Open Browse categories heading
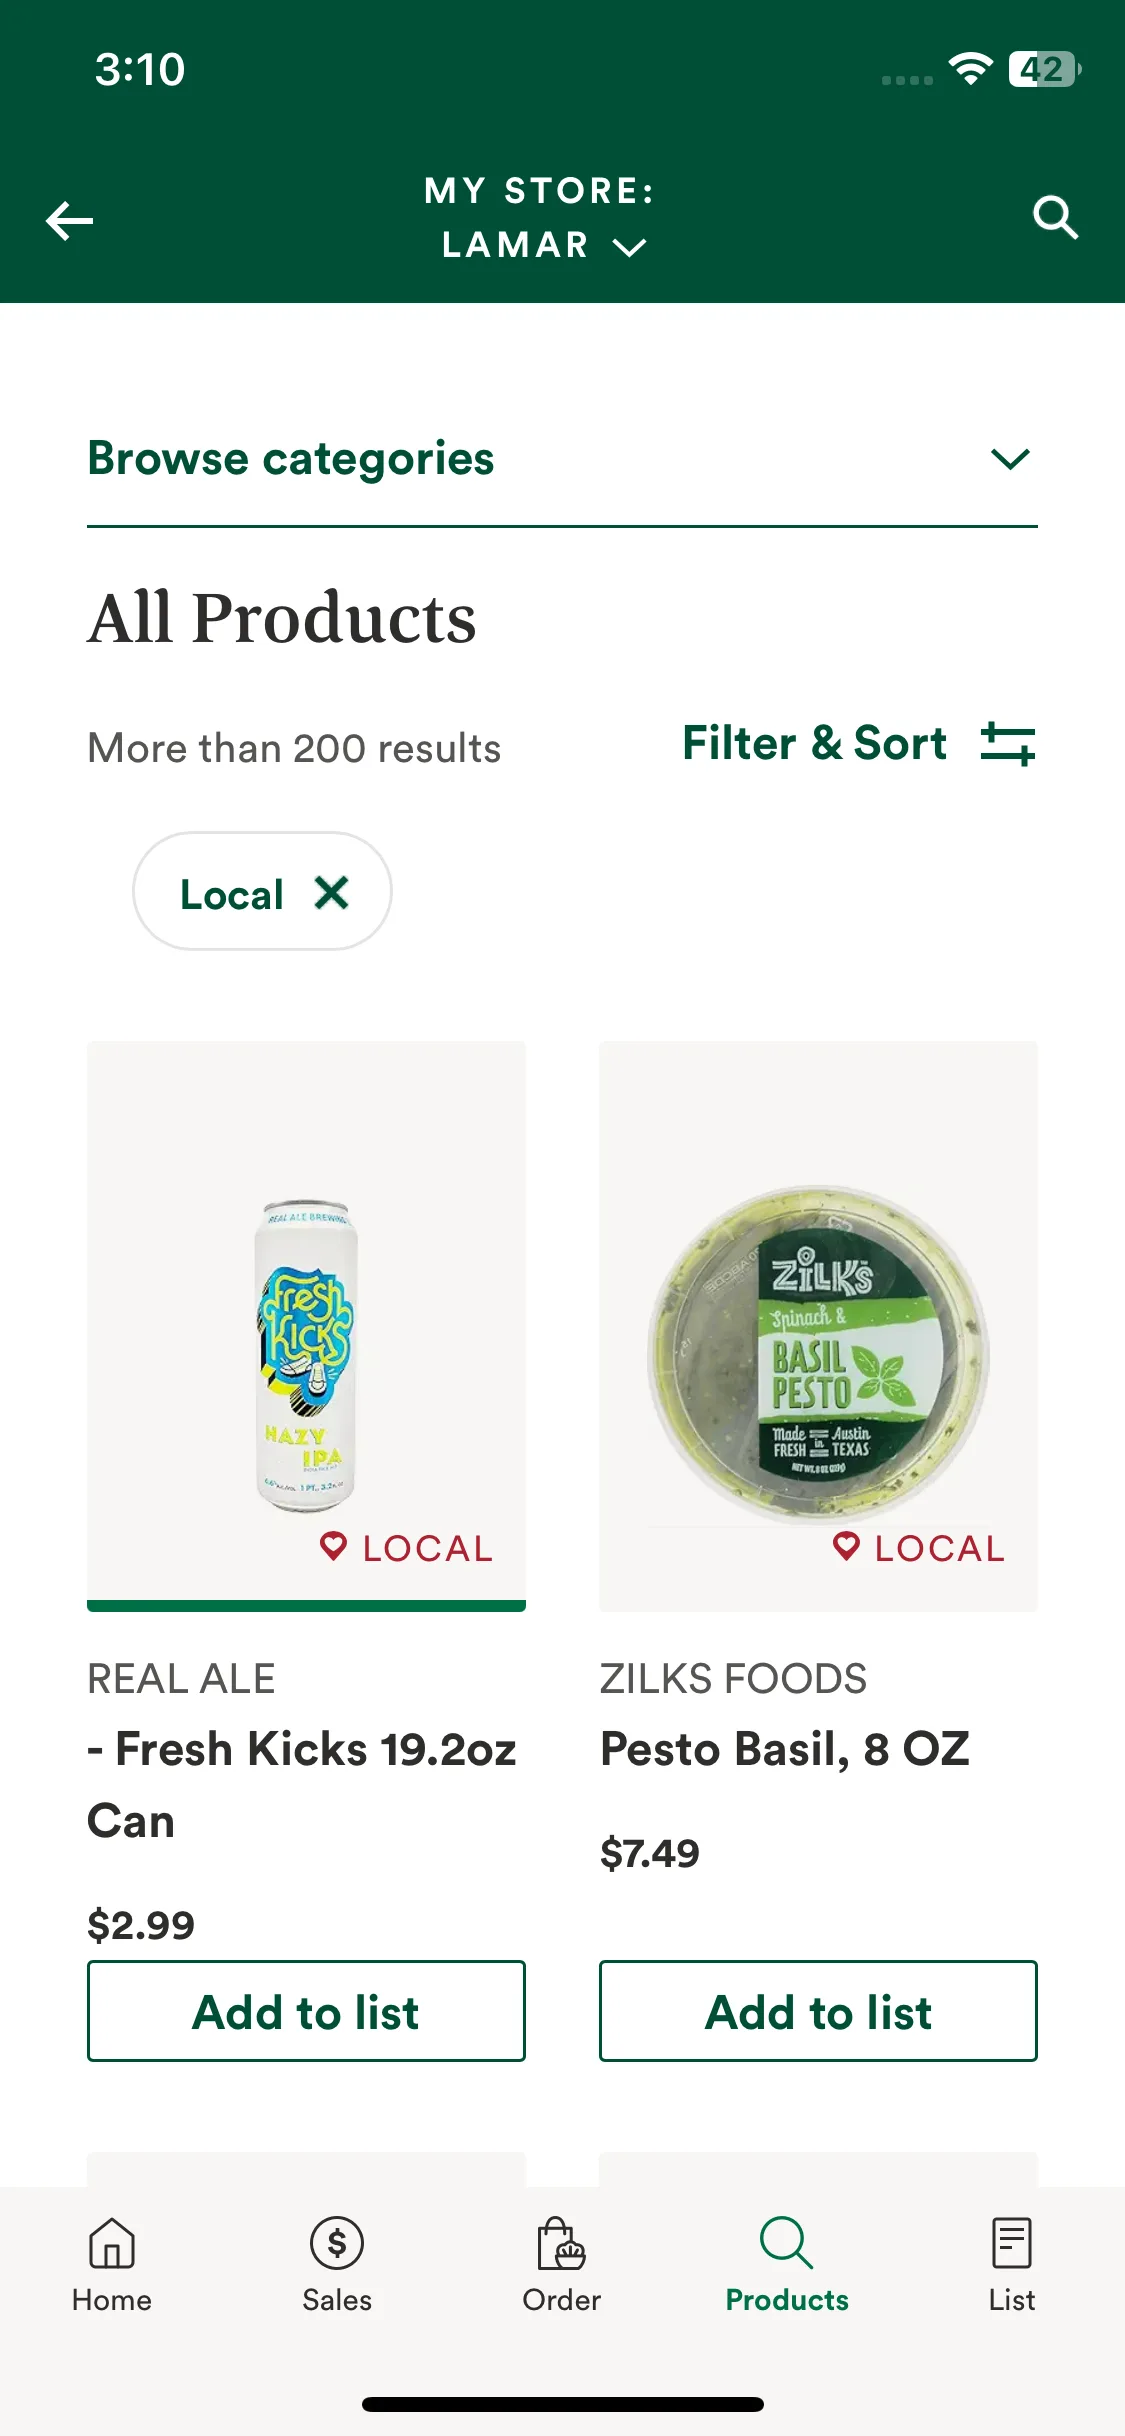This screenshot has width=1125, height=2436. [x=291, y=459]
